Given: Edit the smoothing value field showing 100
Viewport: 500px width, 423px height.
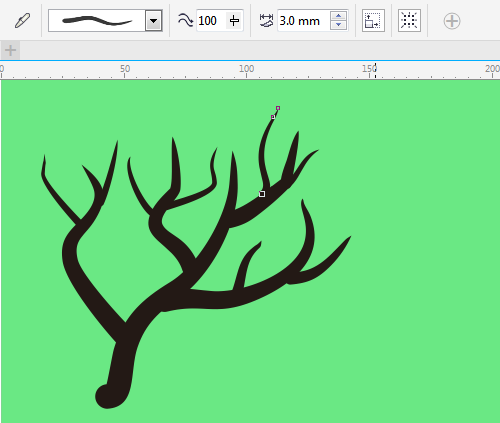Looking at the screenshot, I should (x=211, y=21).
